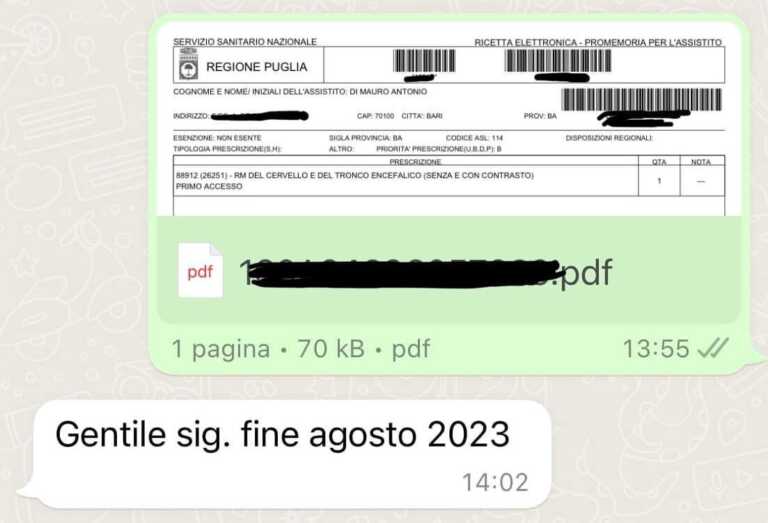Open the redacted .pdf filename

(426, 272)
